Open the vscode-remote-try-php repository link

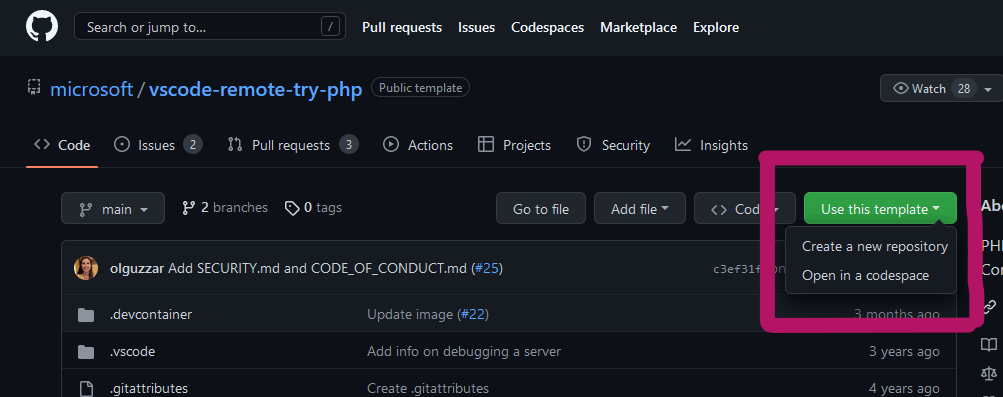[x=255, y=89]
